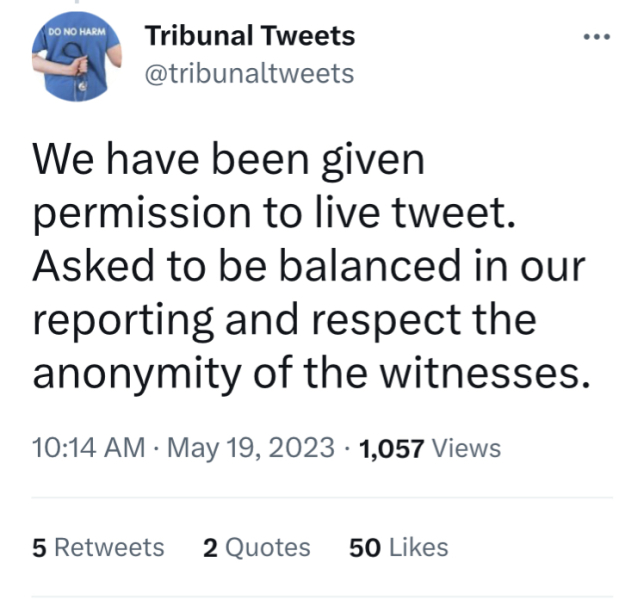Show the 5 Retweets list
The width and height of the screenshot is (619, 600).
coord(98,547)
